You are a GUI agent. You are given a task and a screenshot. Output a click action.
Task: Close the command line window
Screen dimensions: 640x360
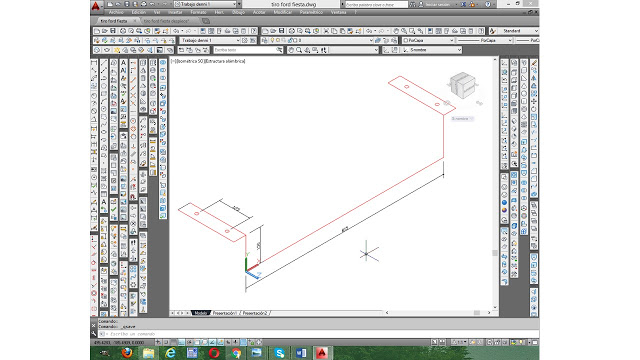93,325
